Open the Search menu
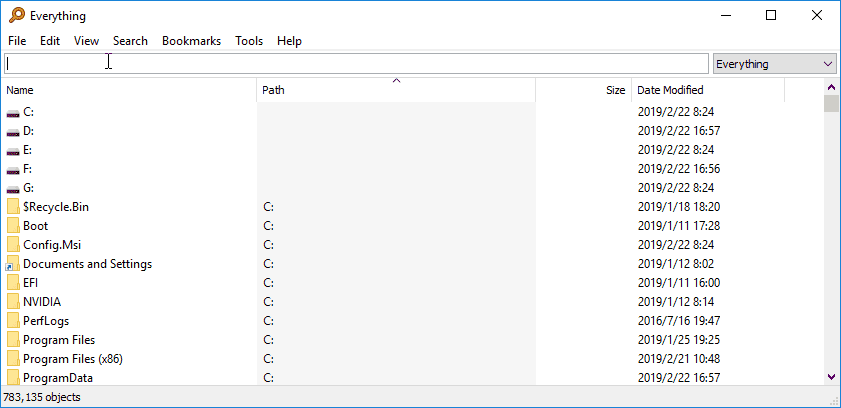The height and width of the screenshot is (408, 841). [130, 41]
